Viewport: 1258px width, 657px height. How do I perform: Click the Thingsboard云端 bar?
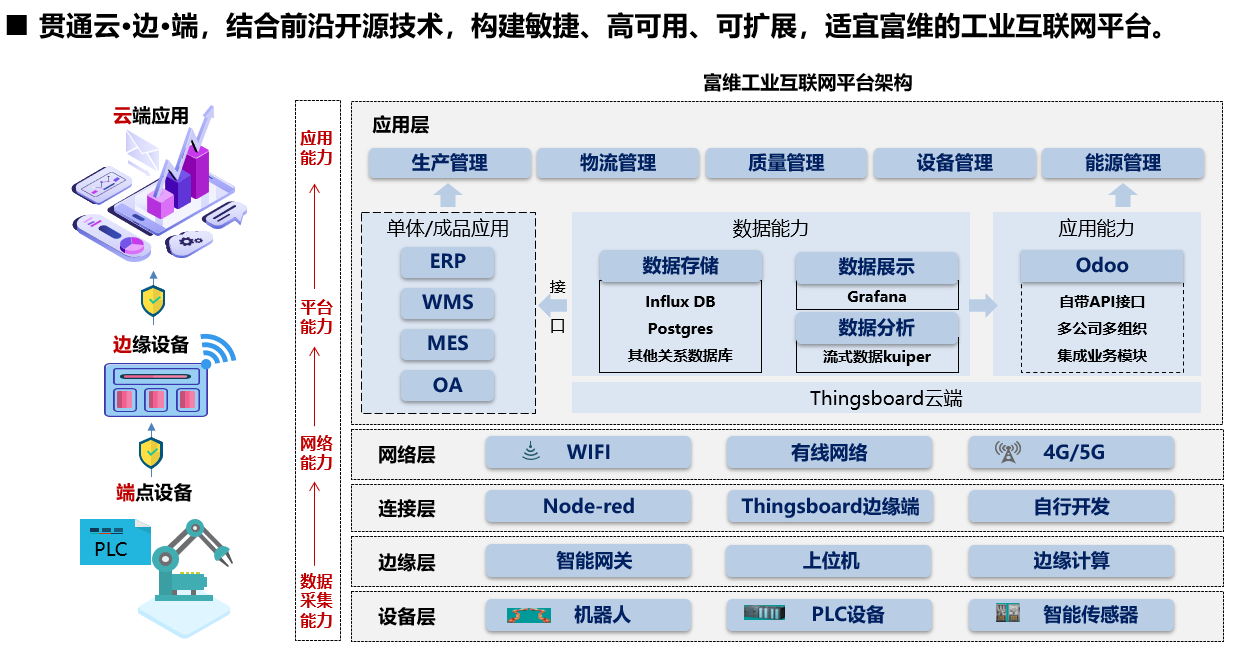(x=885, y=398)
